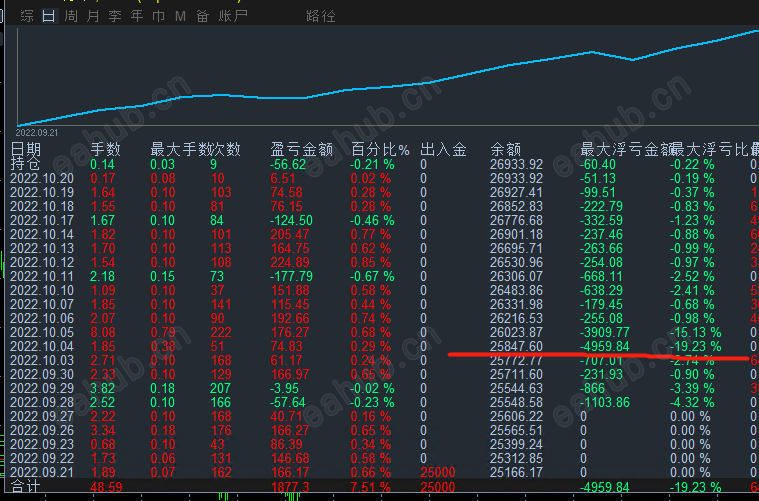Click the -1103.86 floating loss cell
Screen dimensions: 759x501
coord(605,402)
